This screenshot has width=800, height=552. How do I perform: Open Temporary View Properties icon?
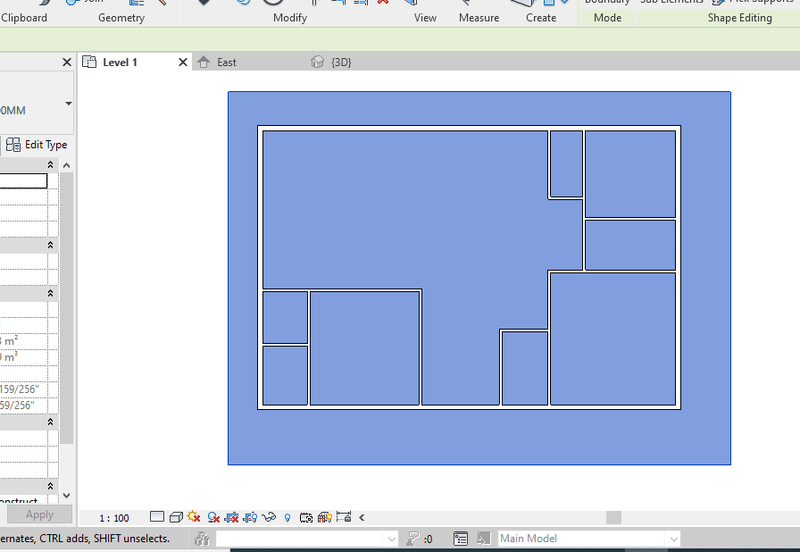tap(306, 517)
